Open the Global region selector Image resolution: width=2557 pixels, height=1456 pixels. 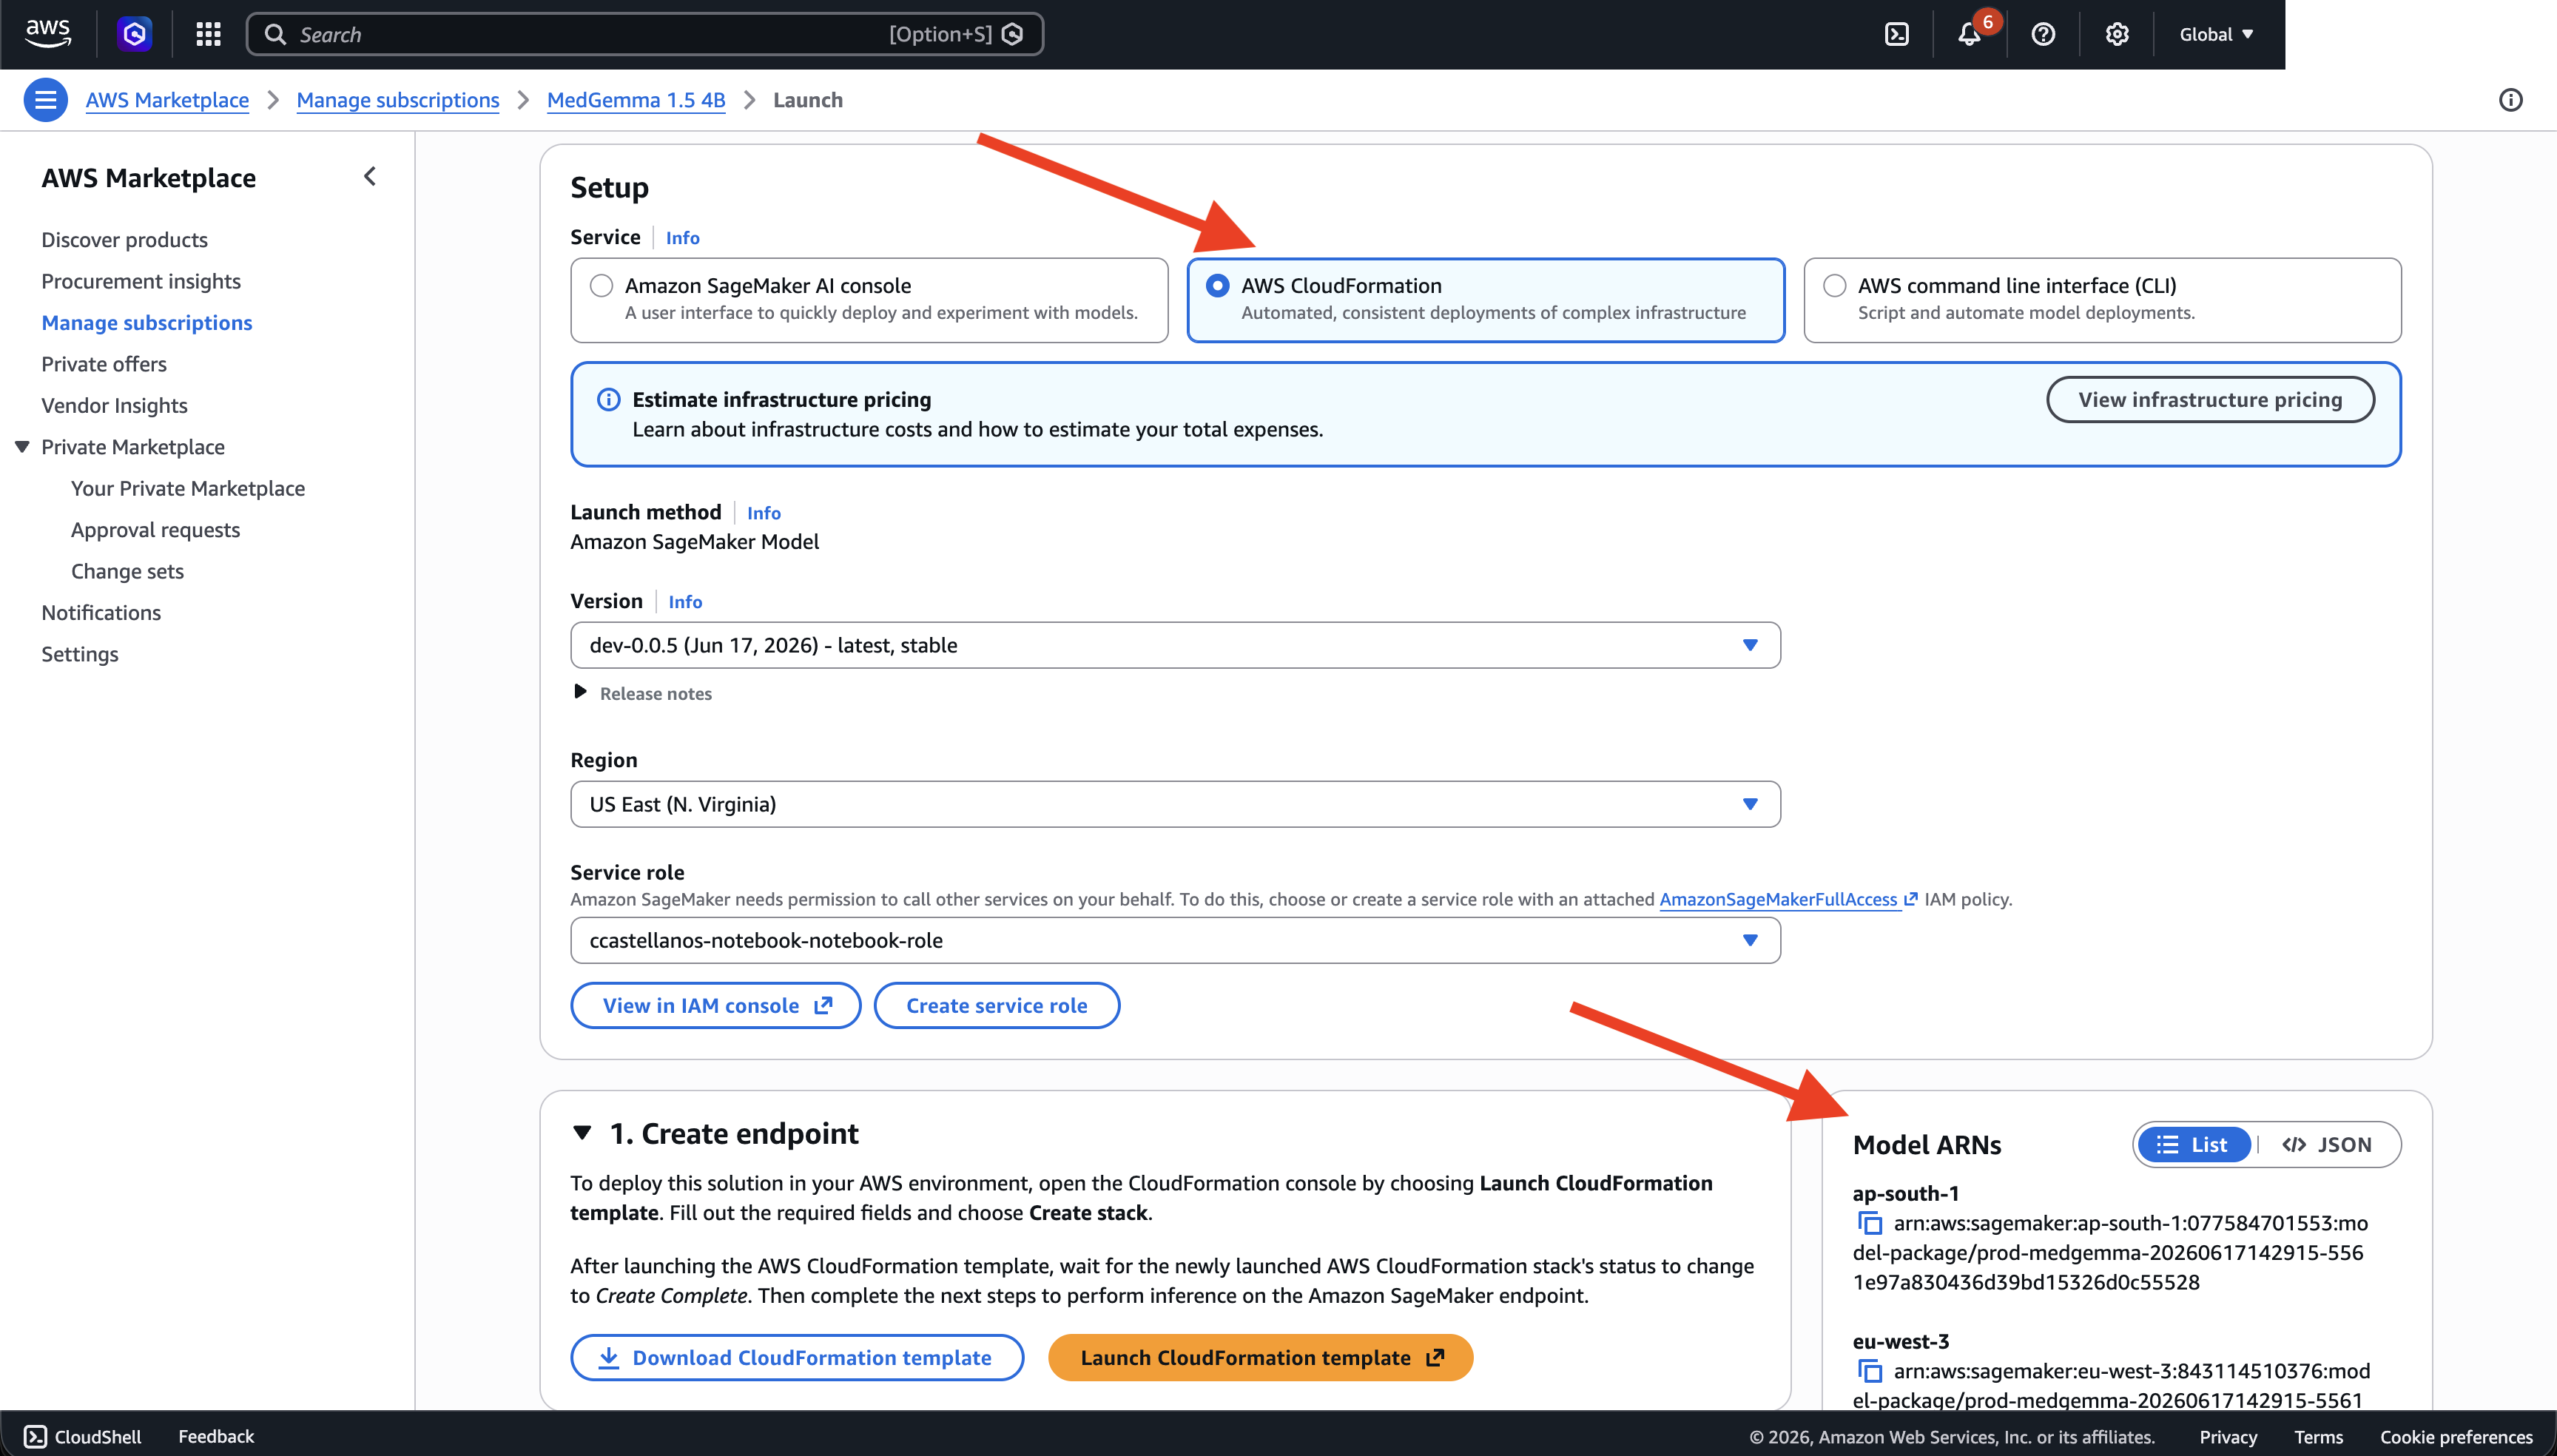point(2216,34)
